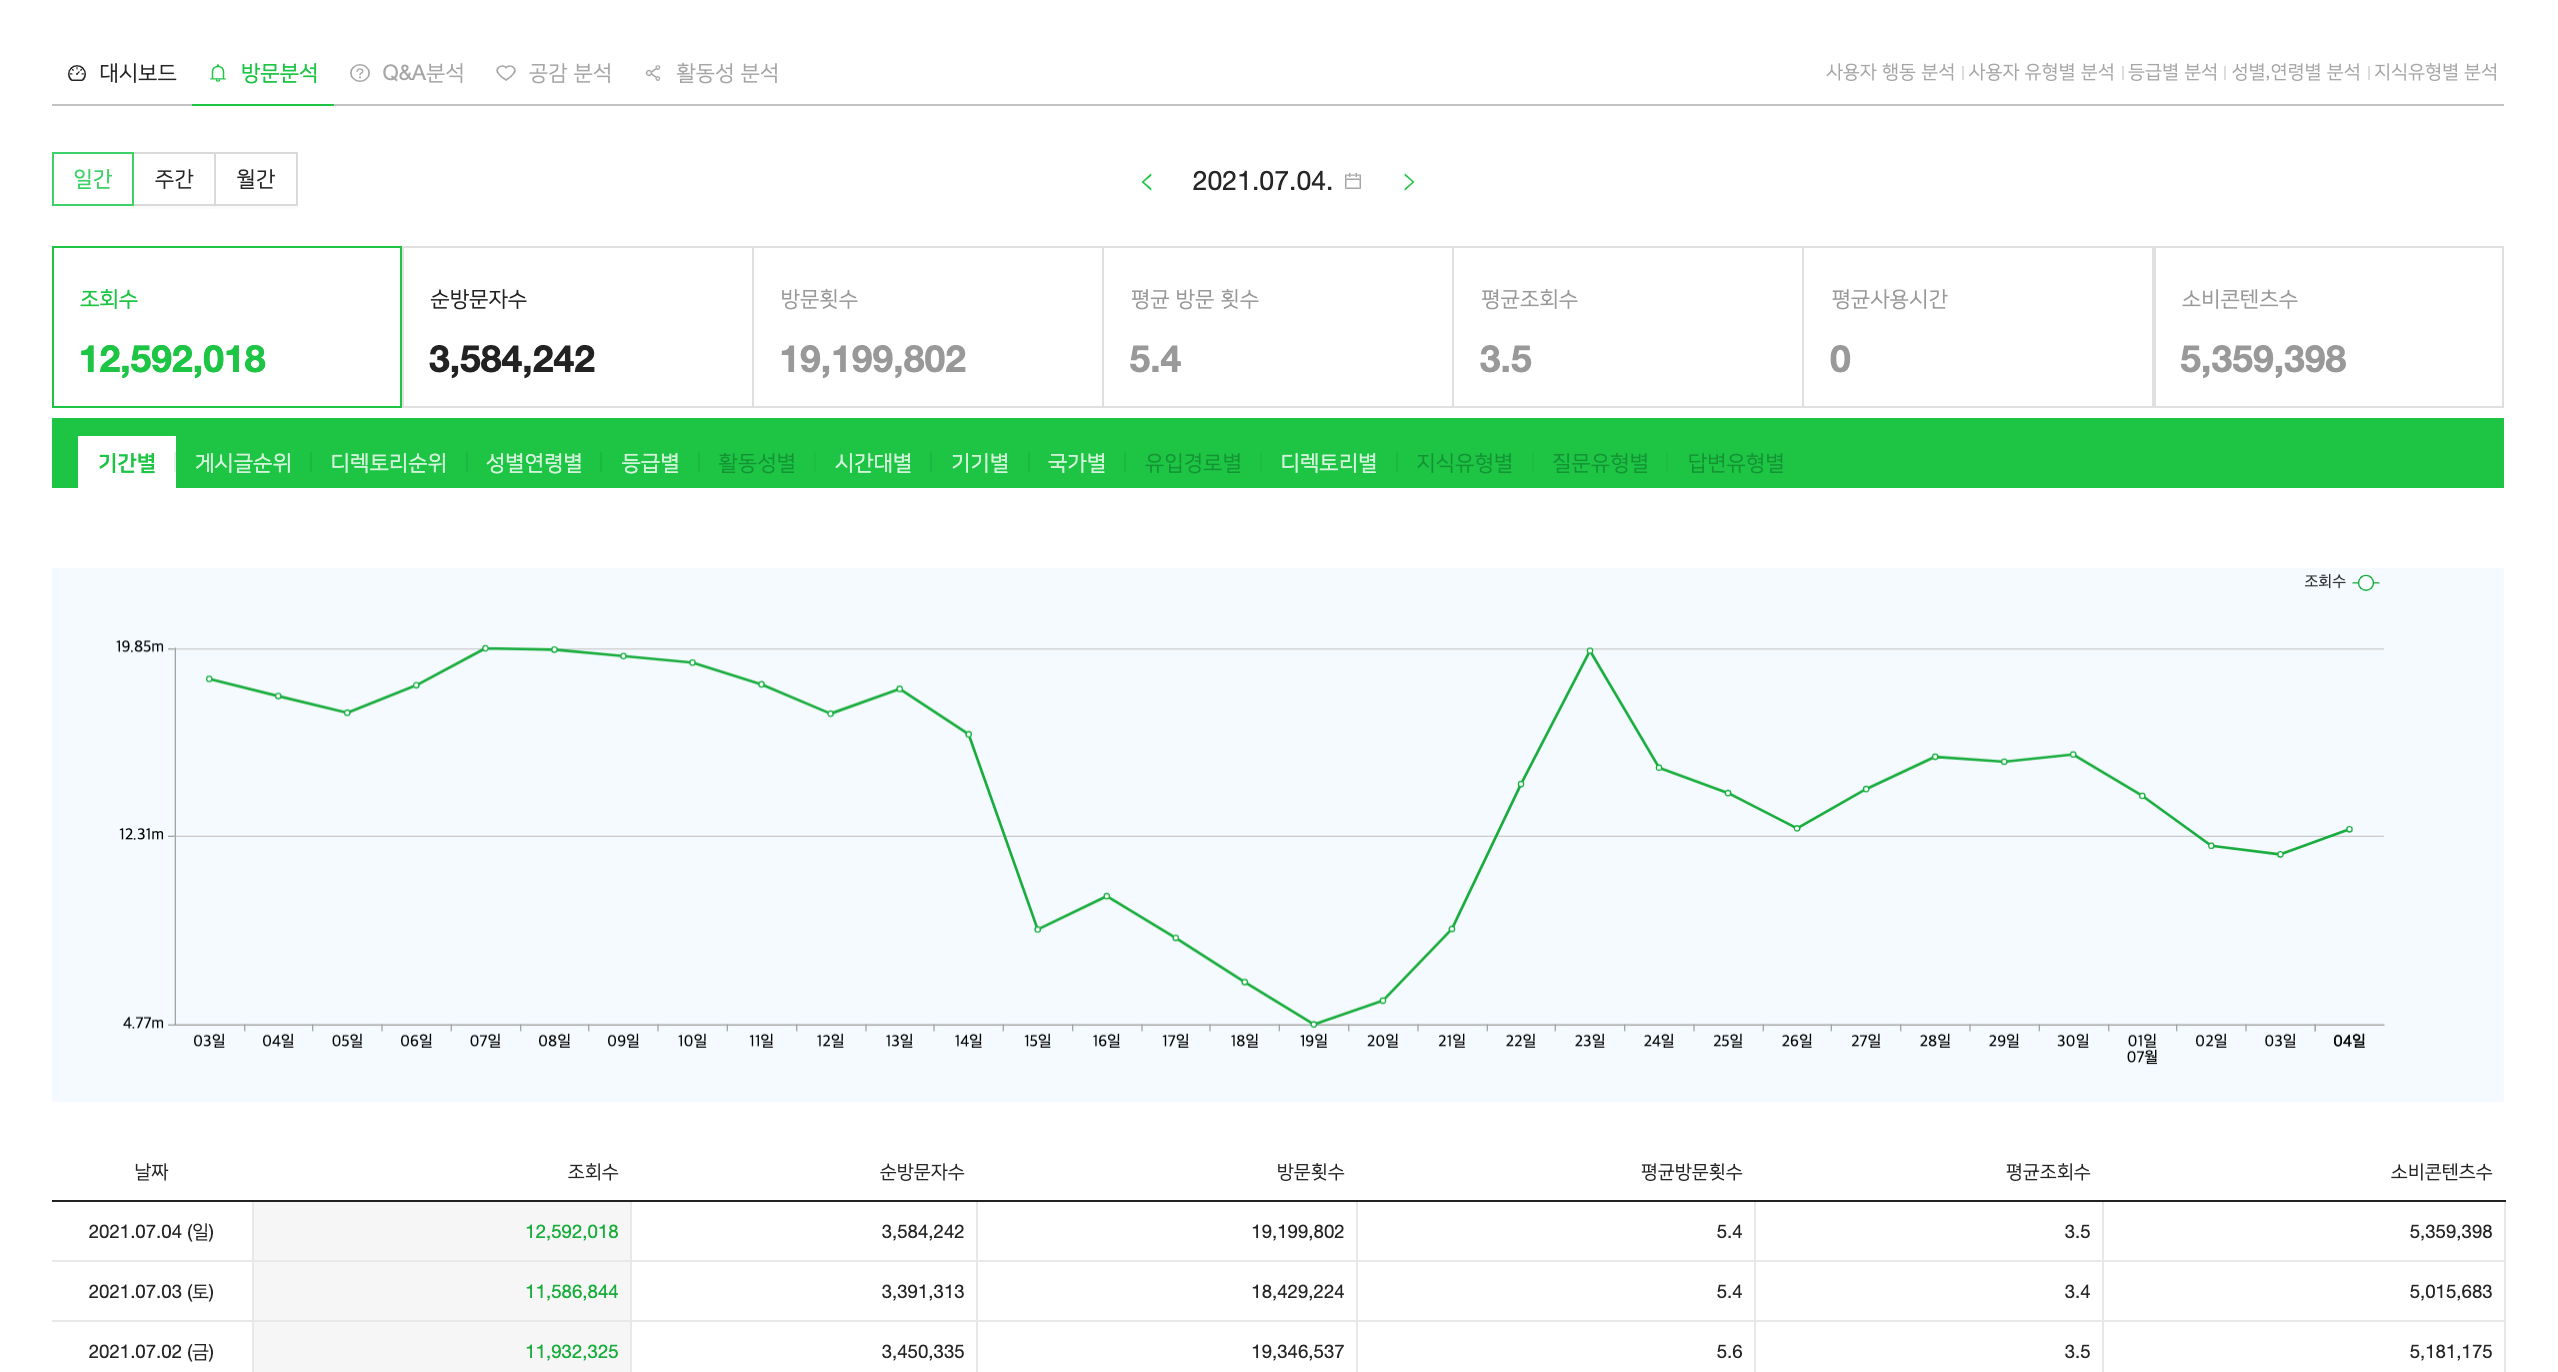Click the 2021.07.04. date field
Image resolution: width=2558 pixels, height=1372 pixels.
click(1262, 181)
